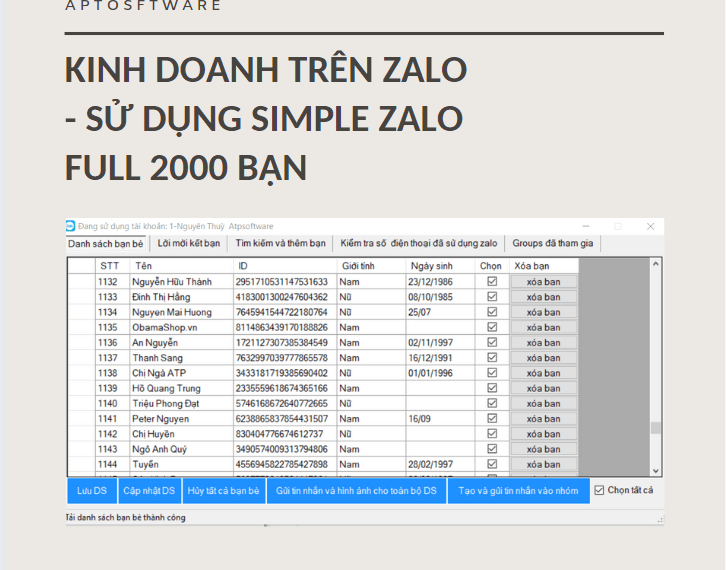
Task: Click the Giới tính column header
Action: coord(371,266)
